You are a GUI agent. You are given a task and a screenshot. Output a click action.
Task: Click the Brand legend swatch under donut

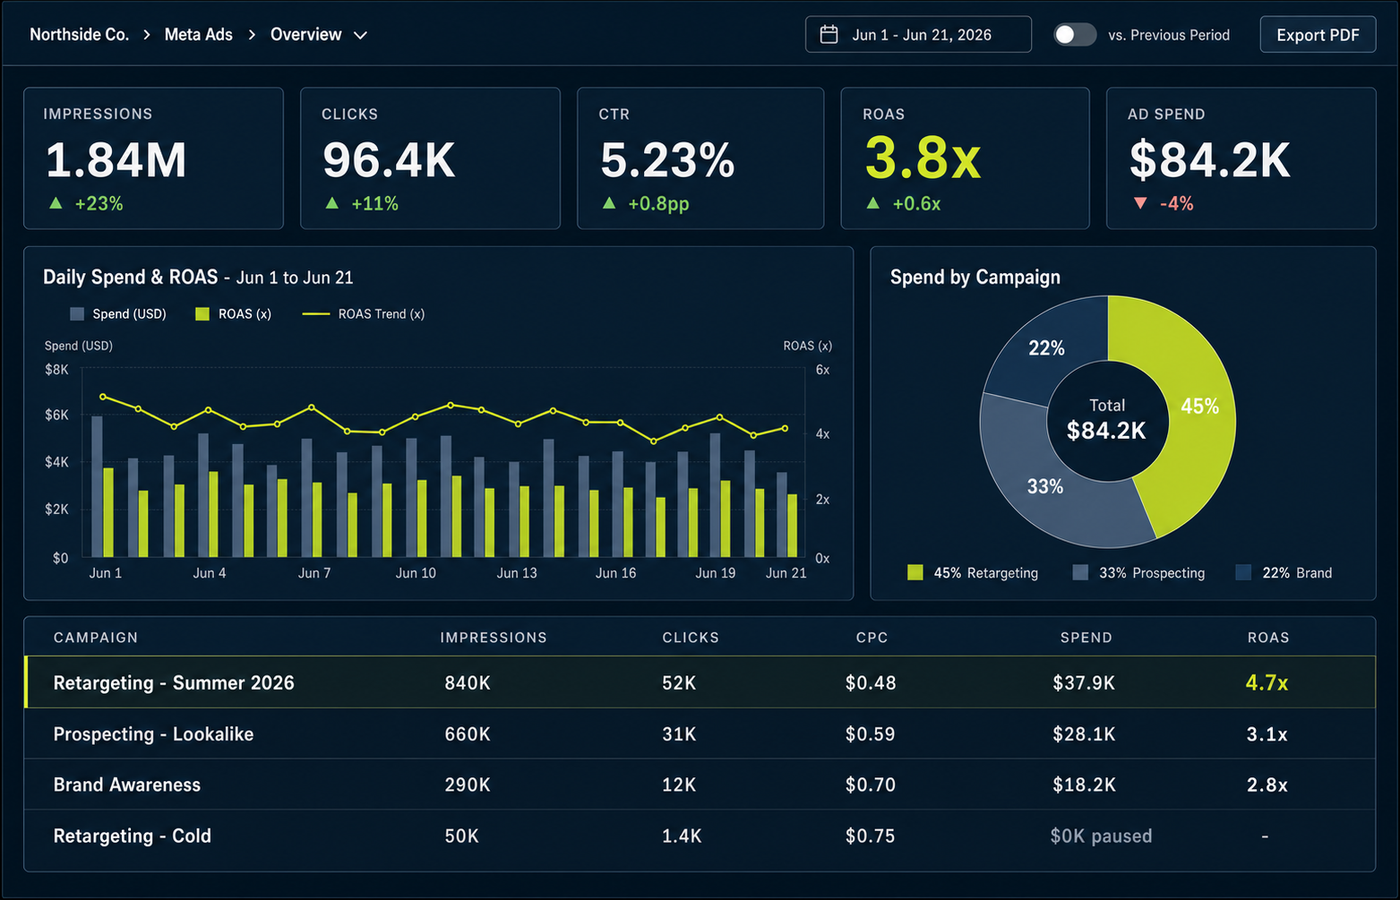1243,572
